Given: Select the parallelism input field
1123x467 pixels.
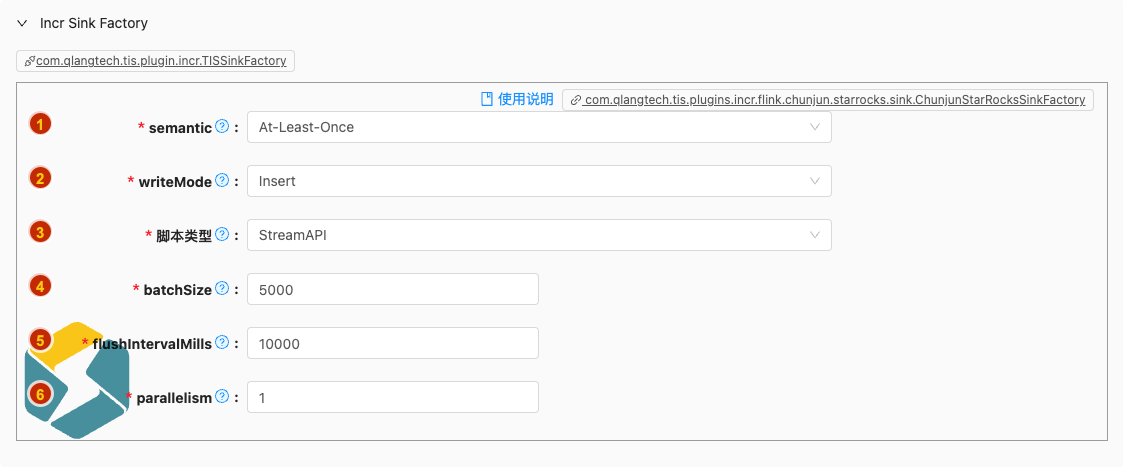Looking at the screenshot, I should 392,397.
